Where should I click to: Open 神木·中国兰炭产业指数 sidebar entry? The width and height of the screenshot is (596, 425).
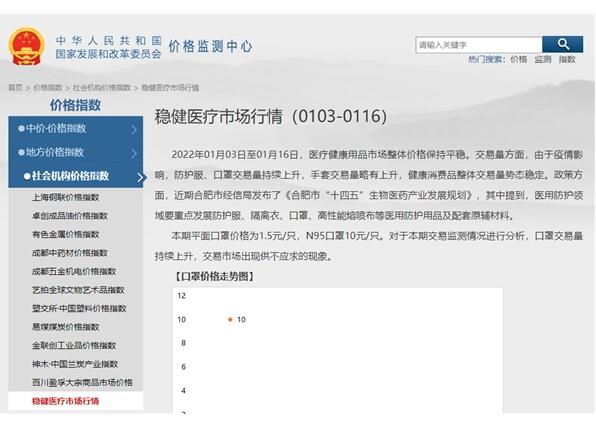pyautogui.click(x=75, y=364)
